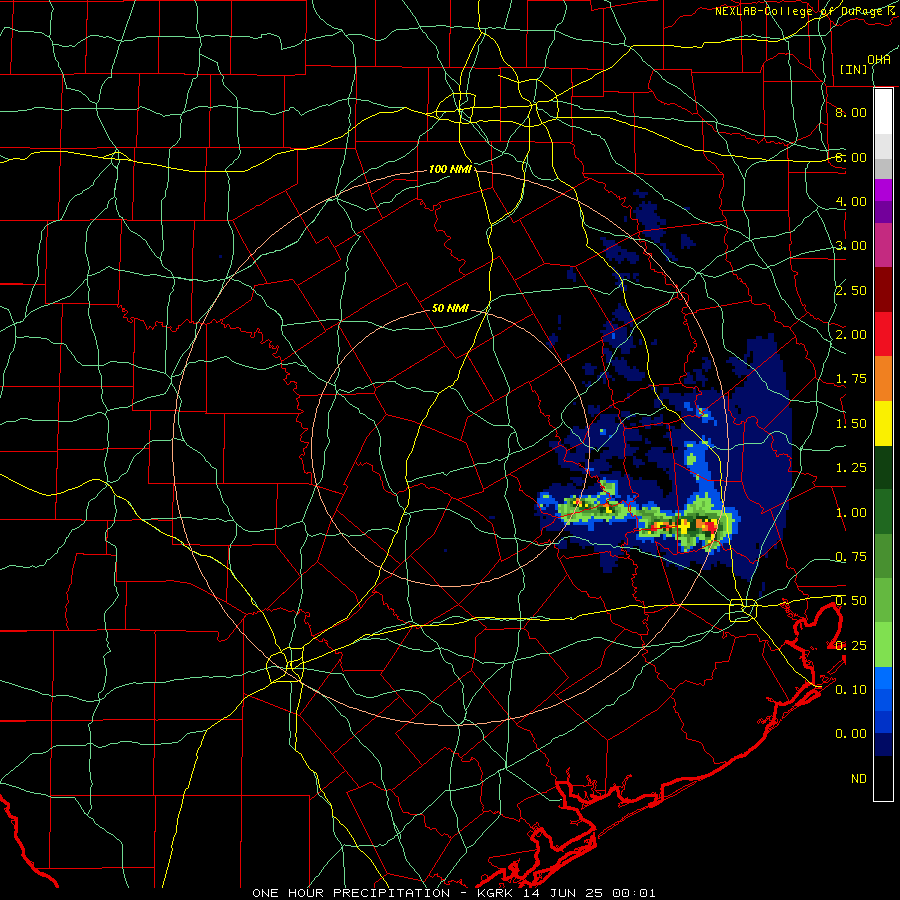The height and width of the screenshot is (900, 900).
Task: Click the bright red swatch beside 2.00
Action: 883,334
